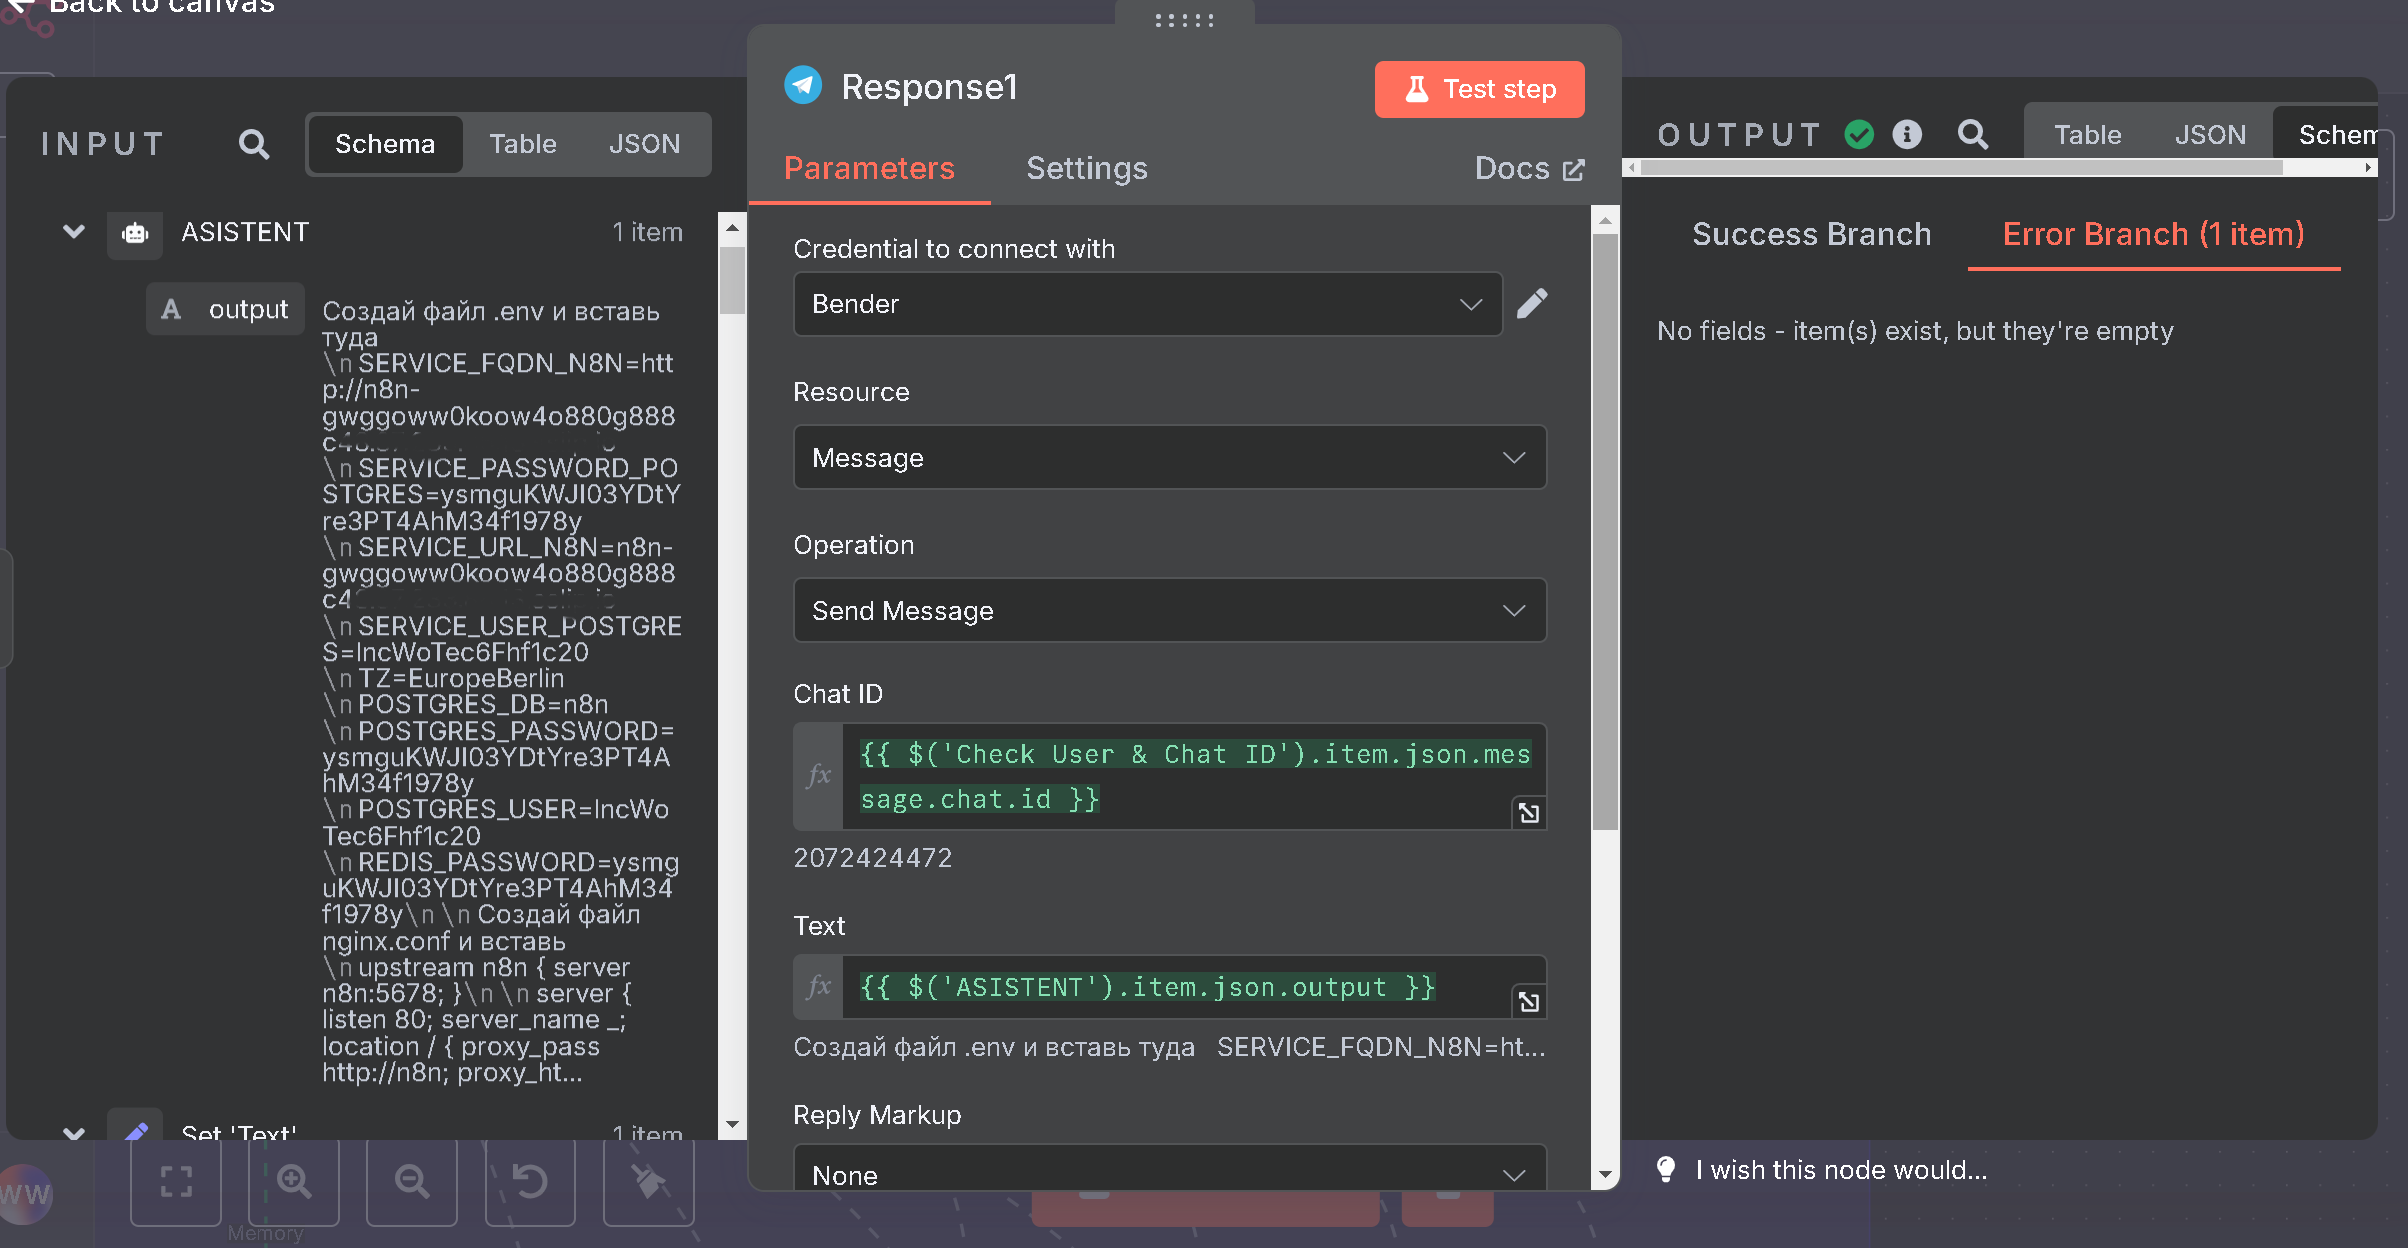Image resolution: width=2408 pixels, height=1248 pixels.
Task: Switch to the Settings tab
Action: point(1087,168)
